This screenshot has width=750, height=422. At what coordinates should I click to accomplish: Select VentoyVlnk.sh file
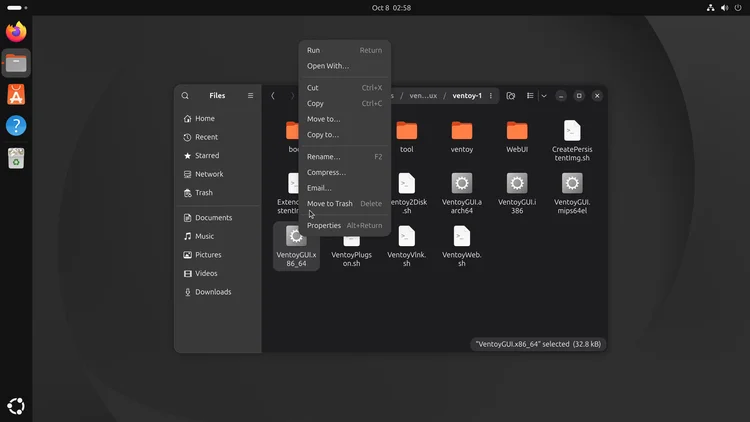[407, 246]
